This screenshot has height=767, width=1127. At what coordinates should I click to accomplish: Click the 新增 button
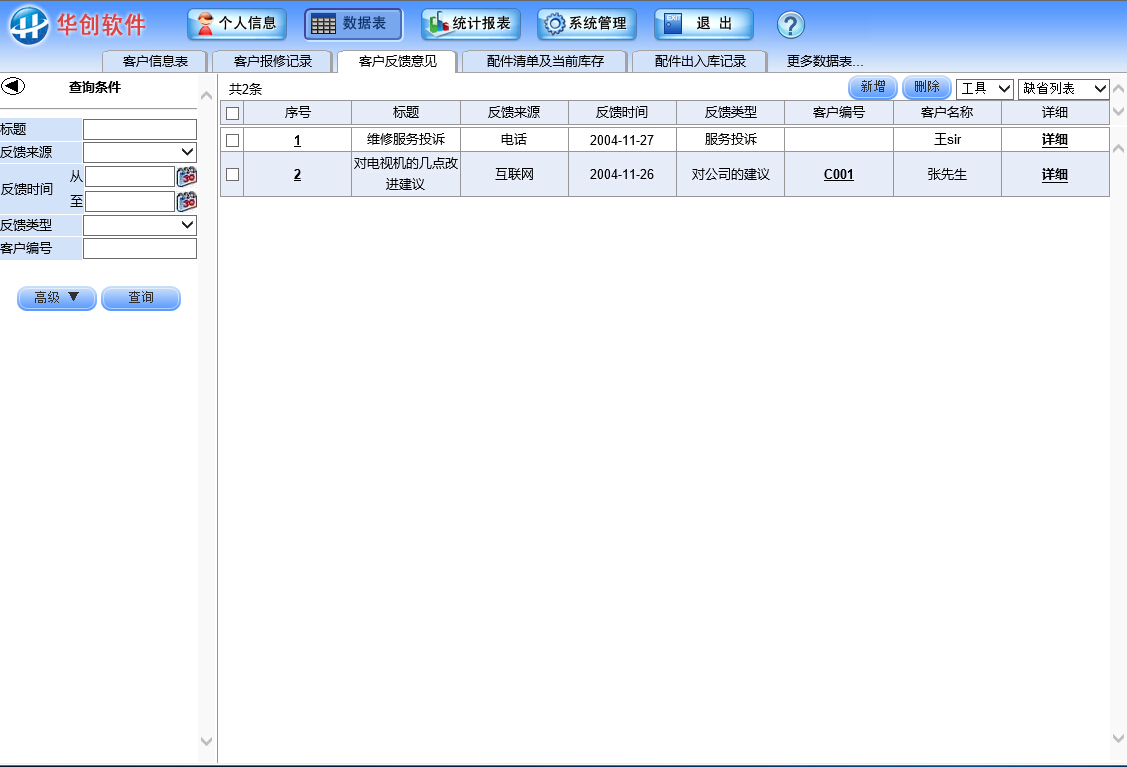tap(873, 87)
